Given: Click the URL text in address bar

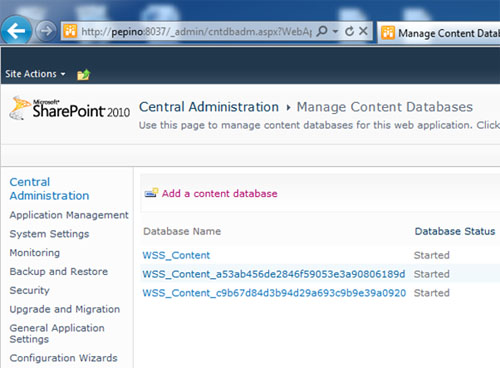Looking at the screenshot, I should pos(197,31).
